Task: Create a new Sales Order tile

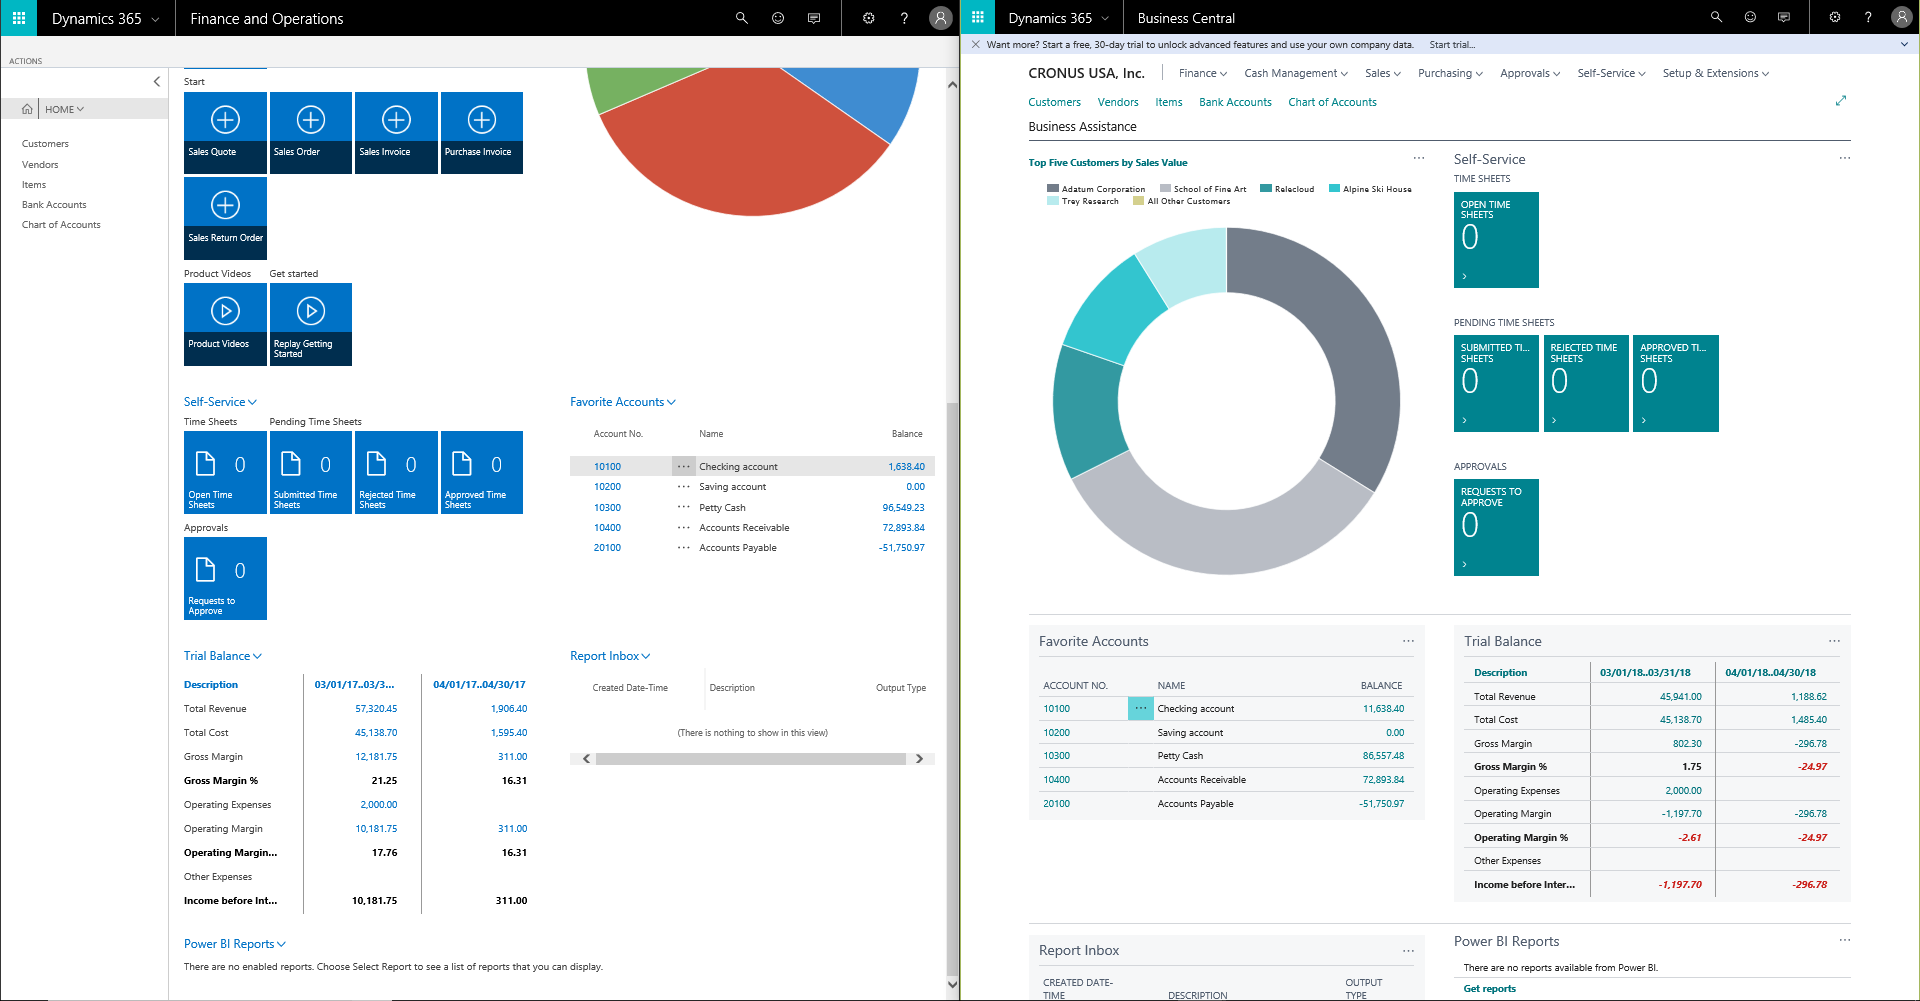Action: click(x=311, y=133)
